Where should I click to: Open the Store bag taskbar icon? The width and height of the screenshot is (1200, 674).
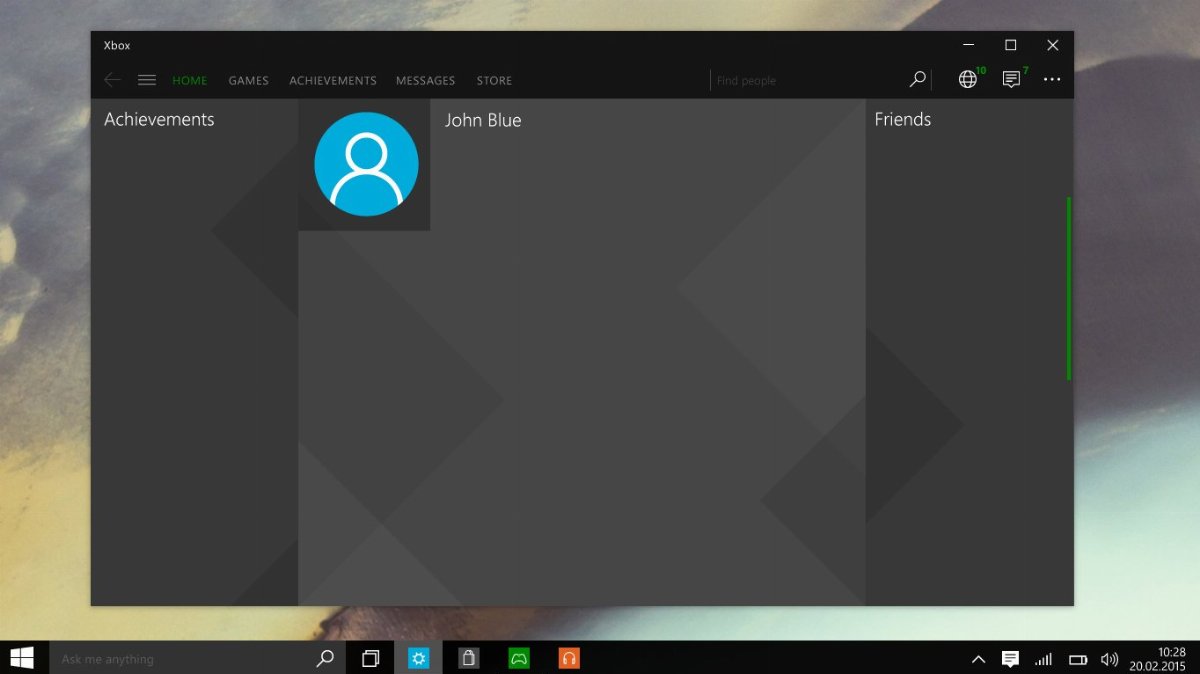pyautogui.click(x=468, y=659)
